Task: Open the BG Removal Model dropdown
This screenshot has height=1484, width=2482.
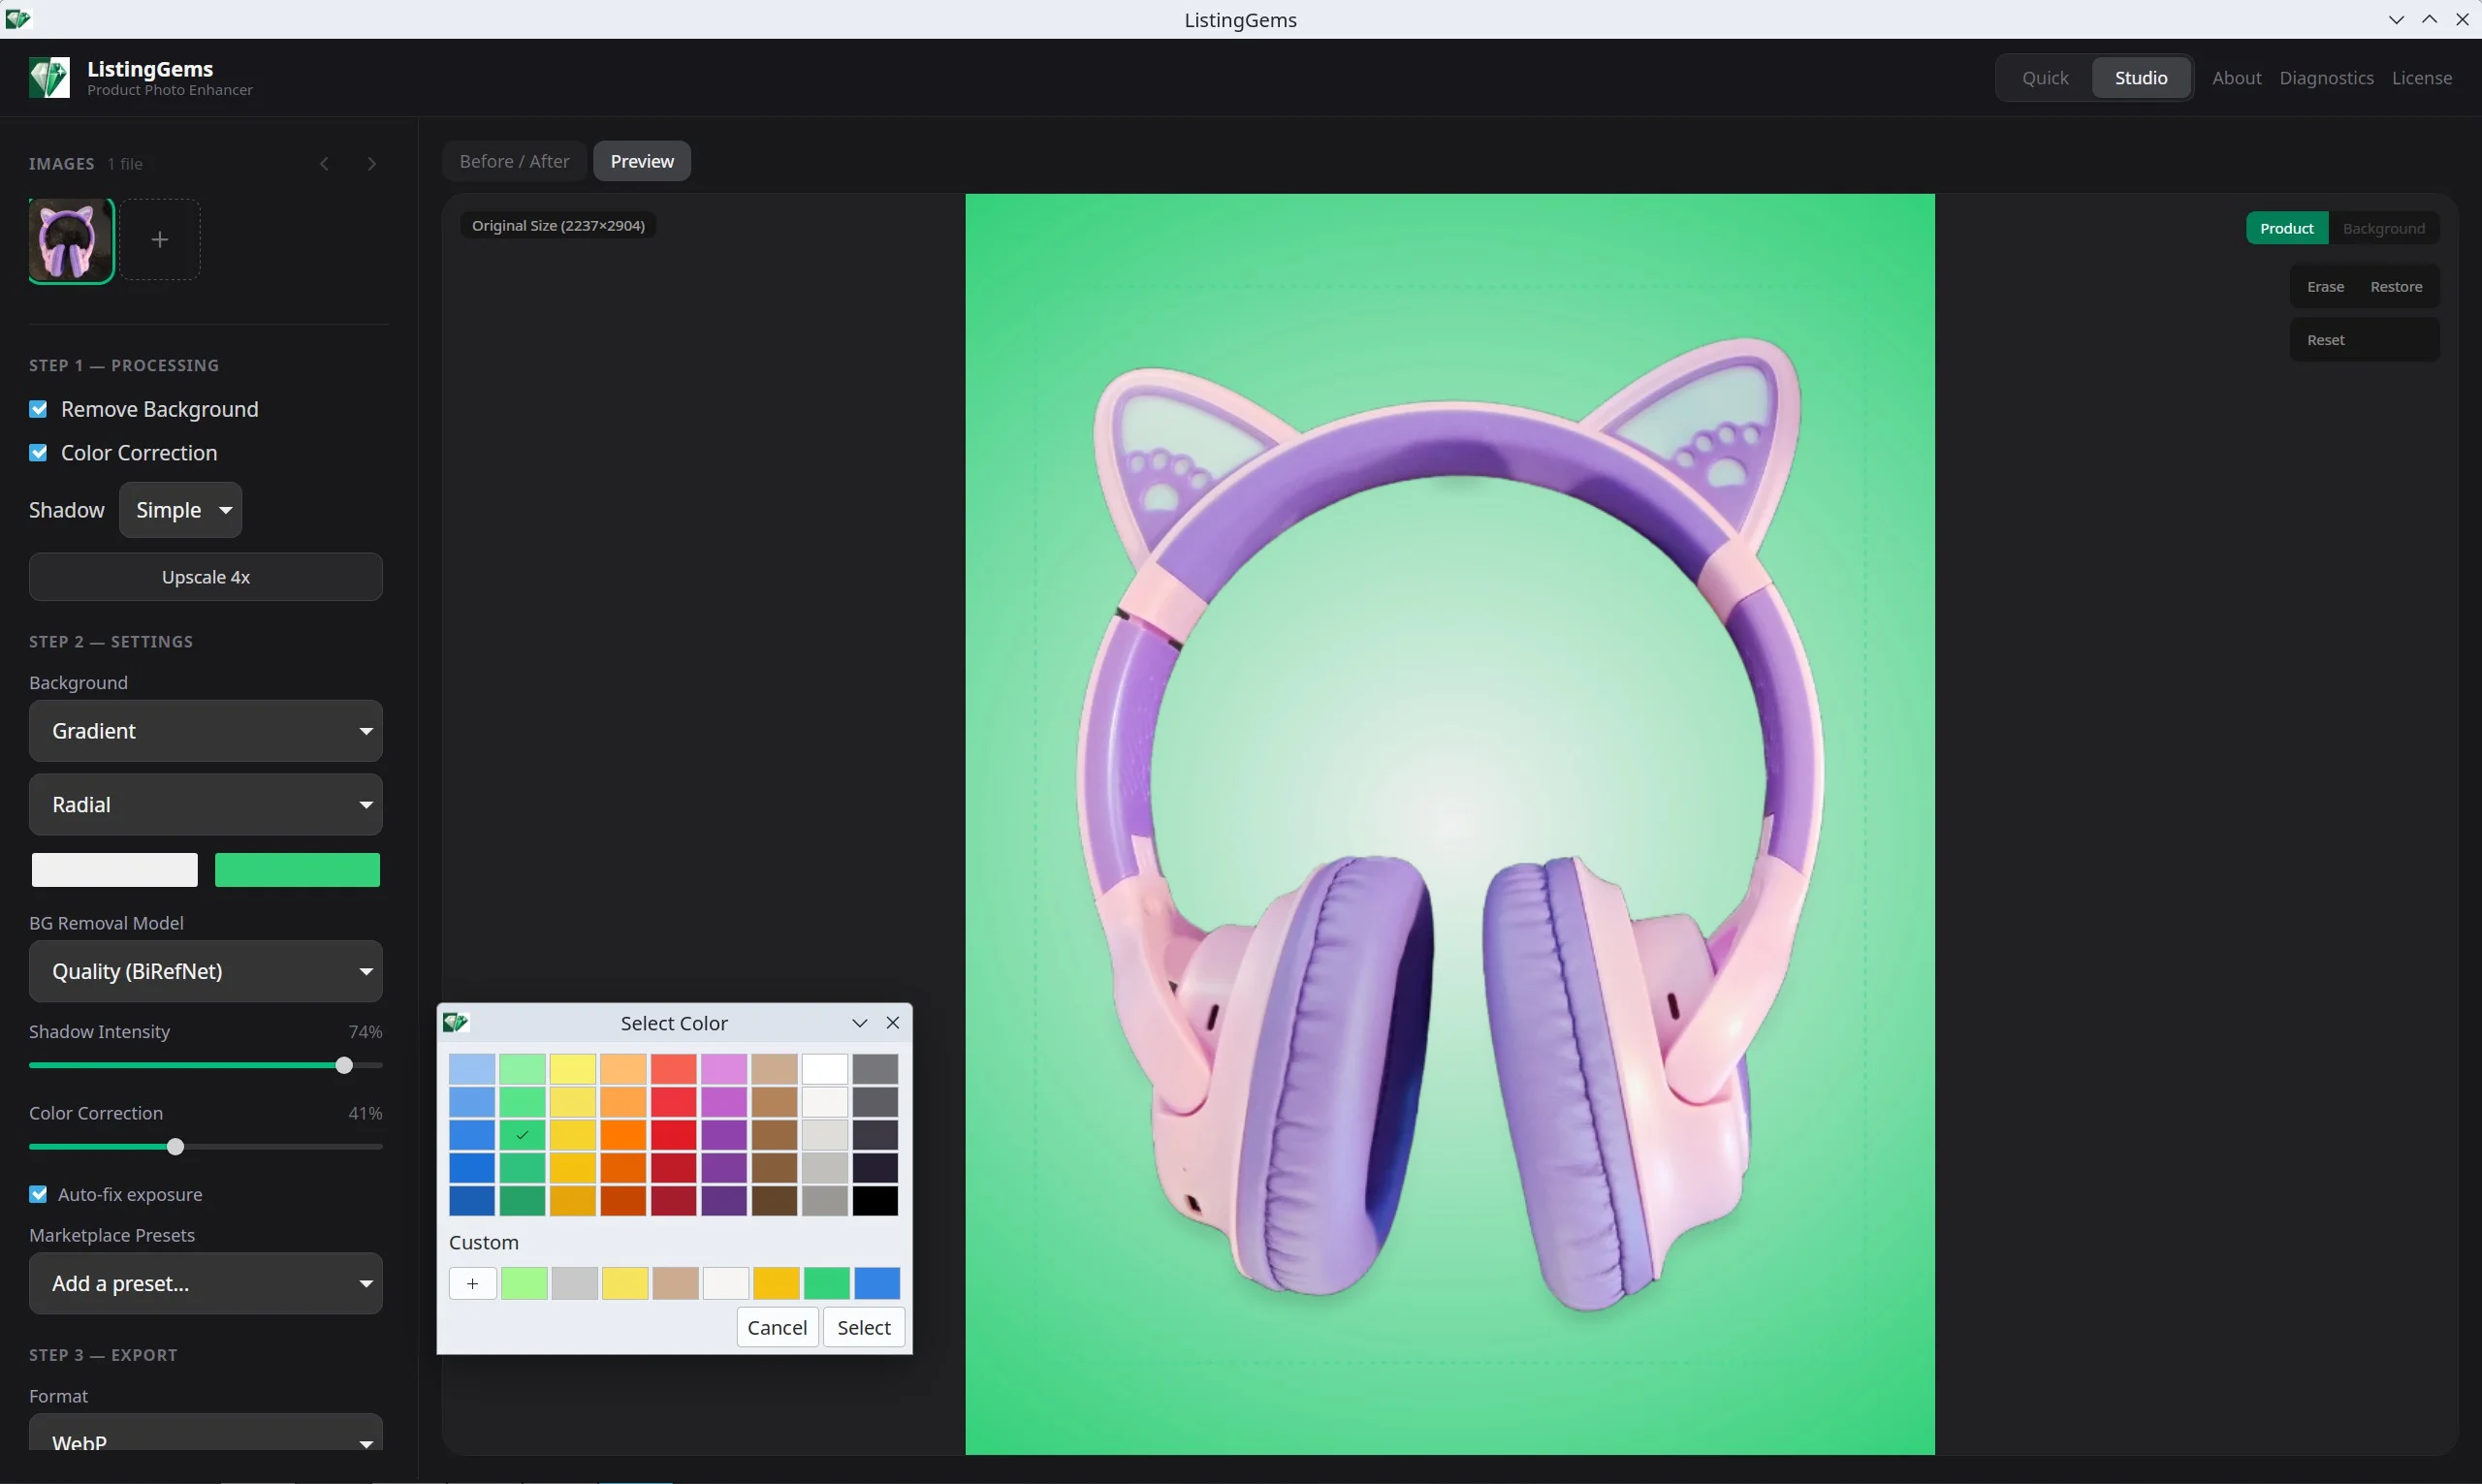Action: [205, 971]
